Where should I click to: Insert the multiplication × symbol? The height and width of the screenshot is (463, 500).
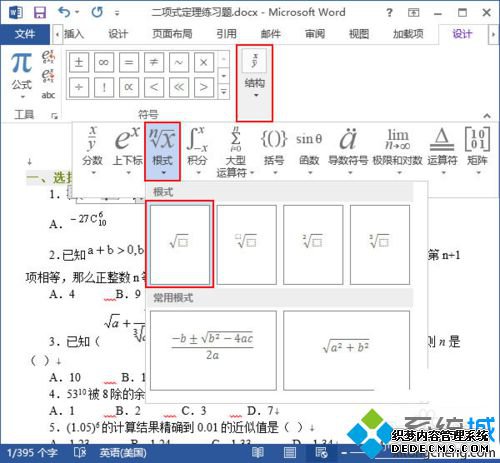click(204, 62)
